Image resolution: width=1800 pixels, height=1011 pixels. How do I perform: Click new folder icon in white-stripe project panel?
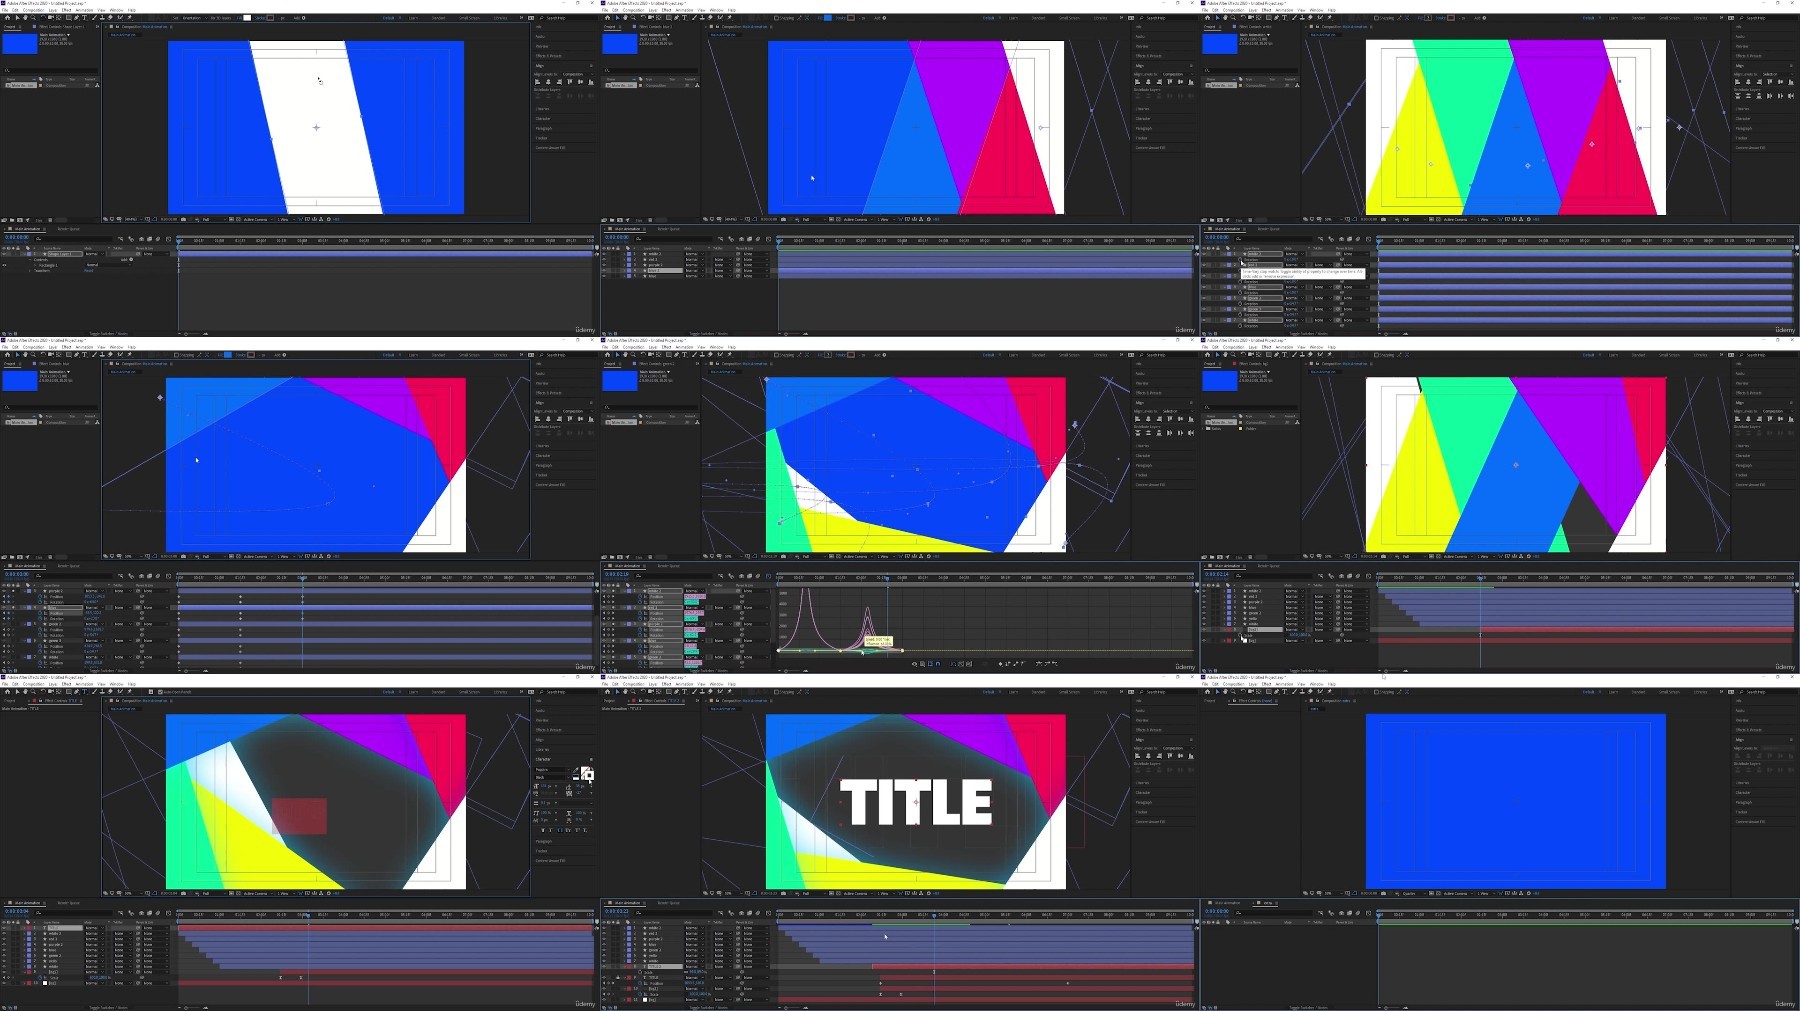click(12, 220)
